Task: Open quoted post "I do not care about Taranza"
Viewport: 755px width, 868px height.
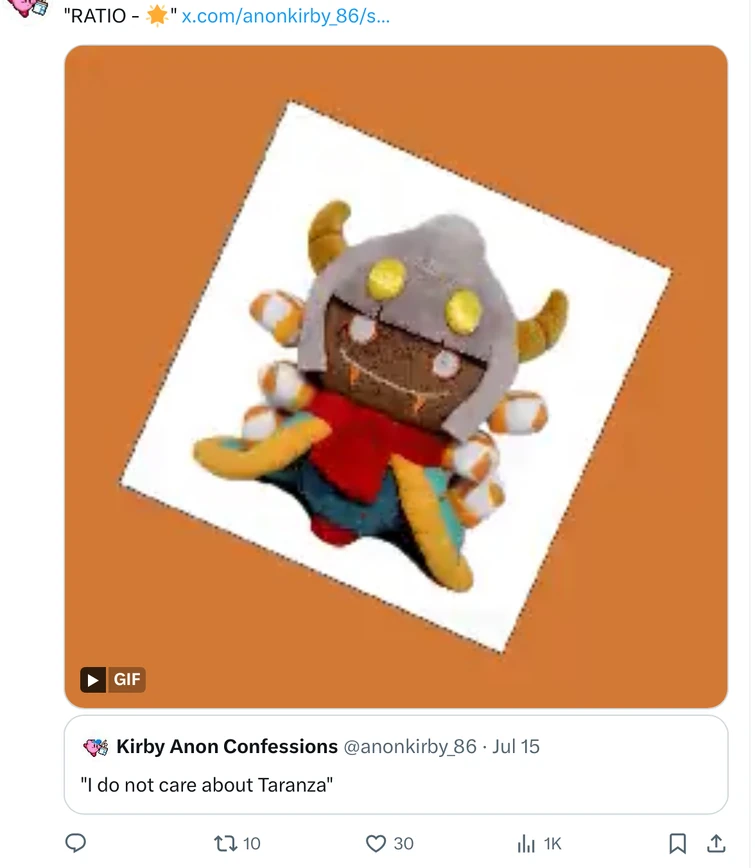Action: point(396,764)
